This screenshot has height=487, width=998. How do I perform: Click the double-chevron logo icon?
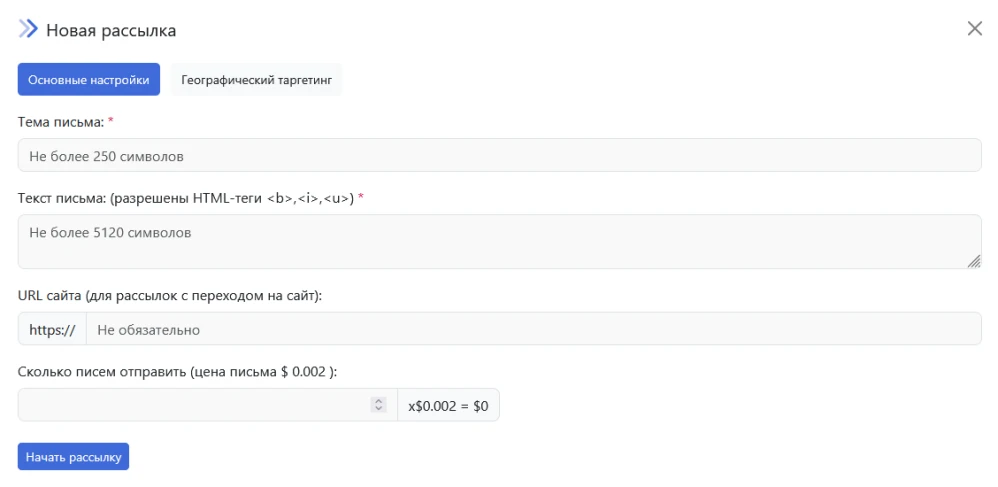(28, 29)
